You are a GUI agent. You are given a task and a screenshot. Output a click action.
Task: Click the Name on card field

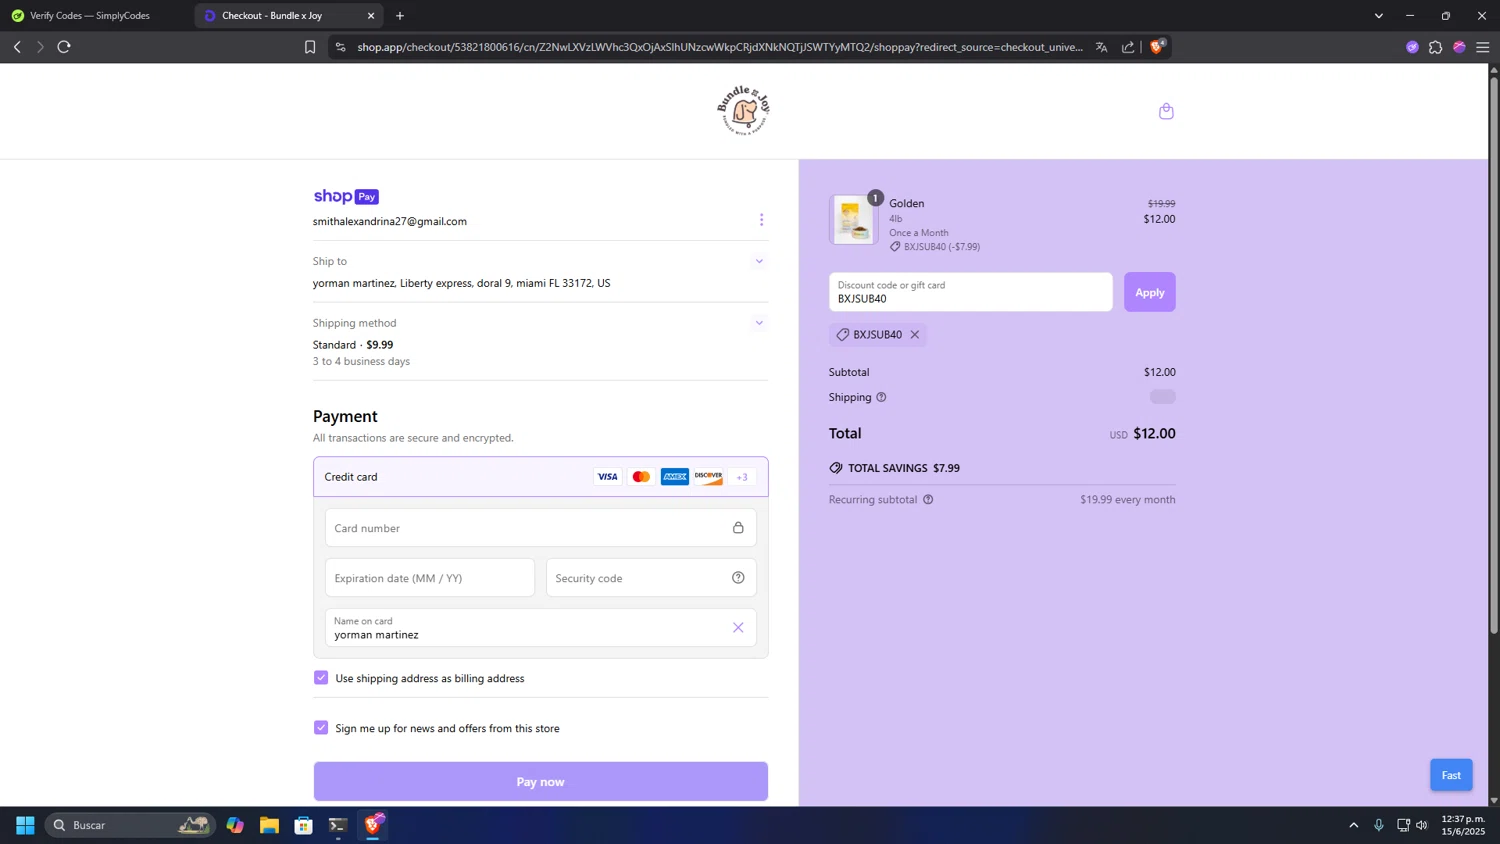coord(541,628)
